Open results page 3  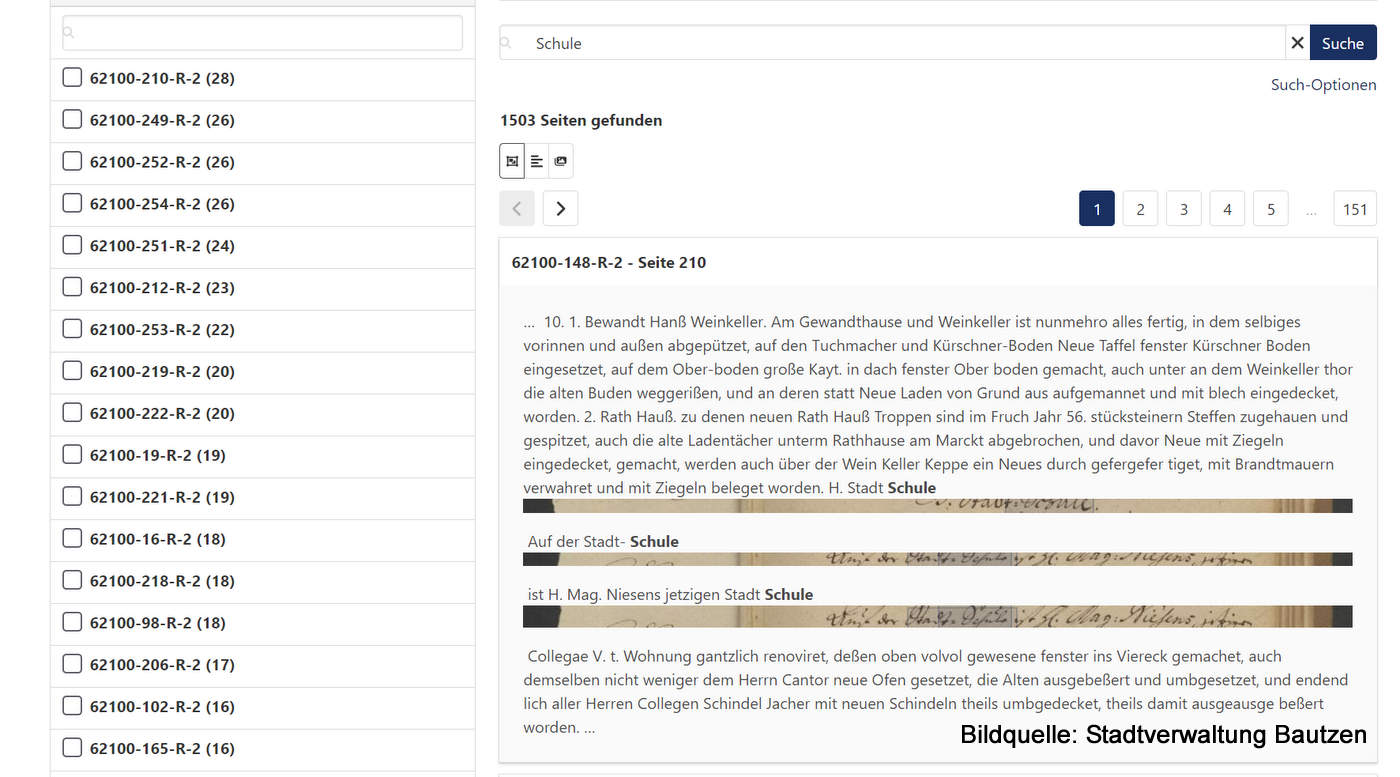click(x=1183, y=209)
